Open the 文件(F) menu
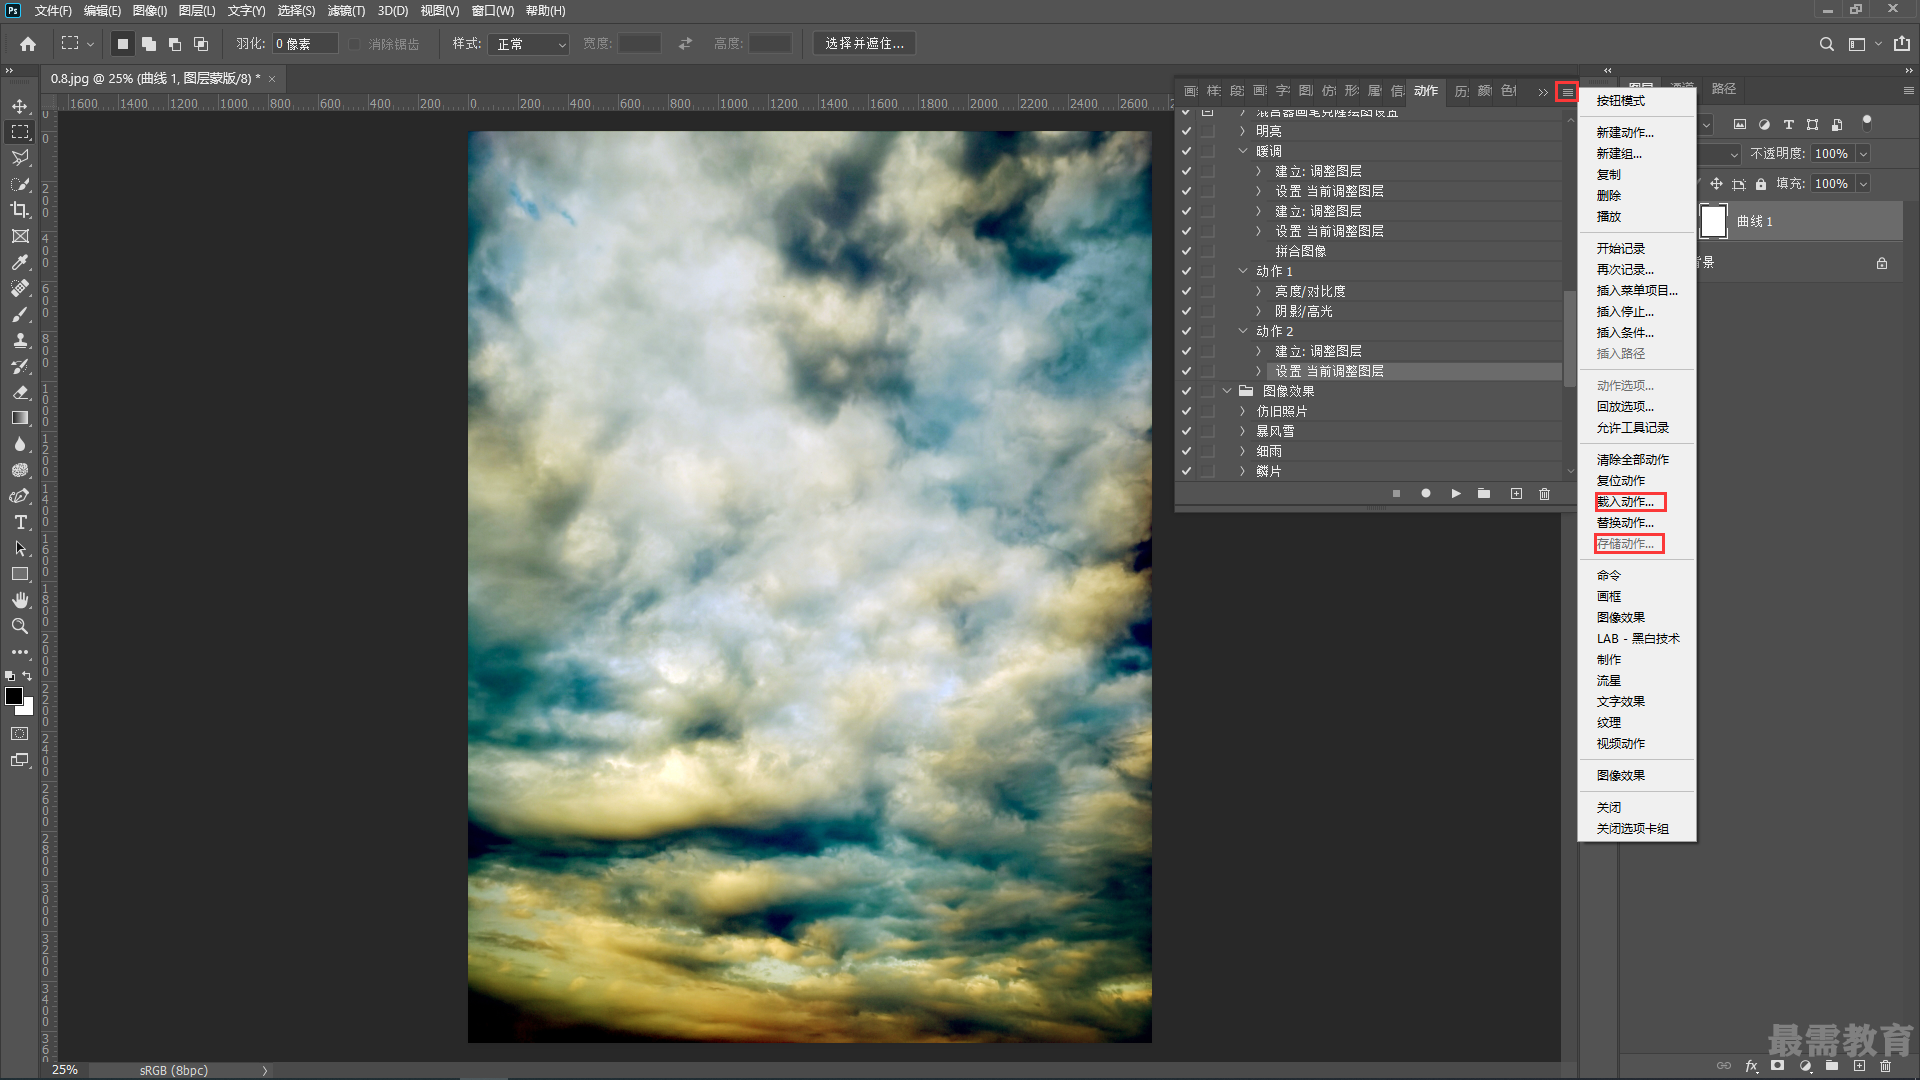Viewport: 1920px width, 1080px height. click(x=53, y=11)
